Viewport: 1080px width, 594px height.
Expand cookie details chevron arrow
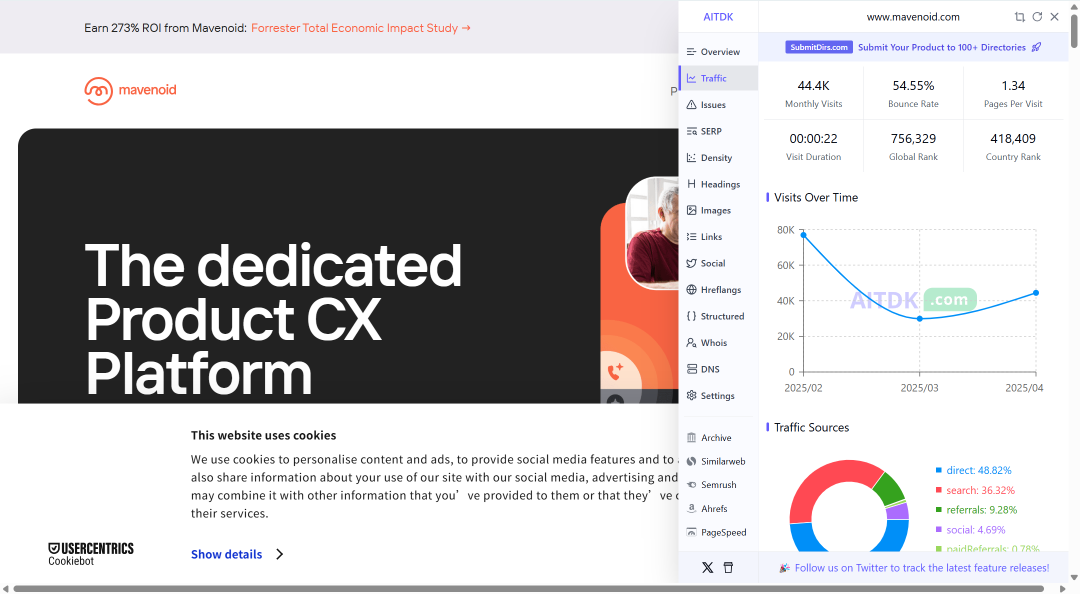[279, 554]
